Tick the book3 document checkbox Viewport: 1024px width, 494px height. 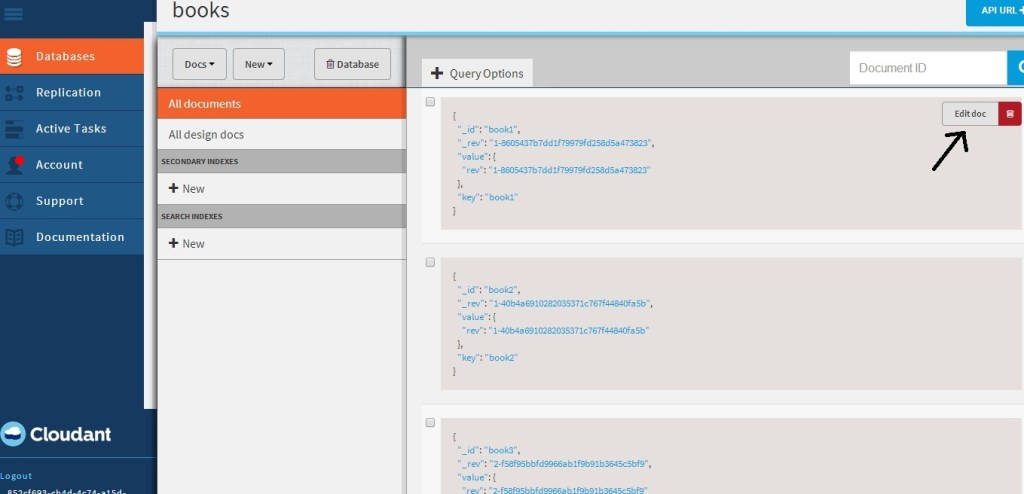pyautogui.click(x=430, y=423)
